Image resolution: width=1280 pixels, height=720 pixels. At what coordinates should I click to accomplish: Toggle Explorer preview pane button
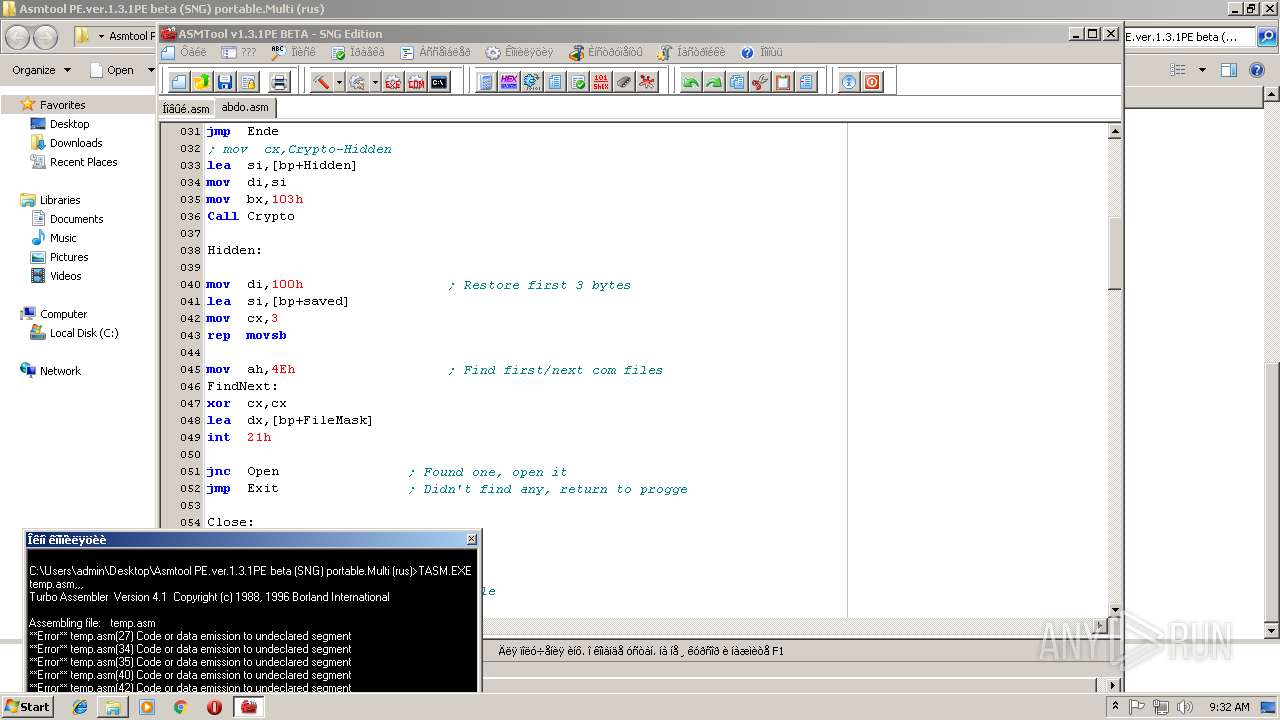click(1229, 70)
